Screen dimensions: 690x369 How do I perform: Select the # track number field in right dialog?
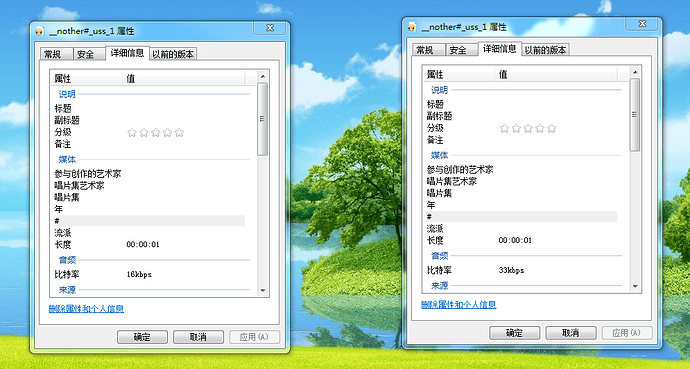pyautogui.click(x=521, y=216)
